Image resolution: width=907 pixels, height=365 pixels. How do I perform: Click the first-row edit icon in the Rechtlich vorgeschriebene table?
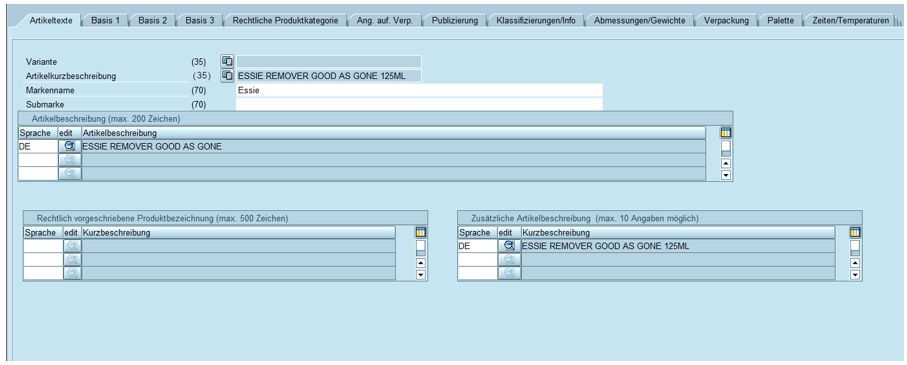point(72,246)
